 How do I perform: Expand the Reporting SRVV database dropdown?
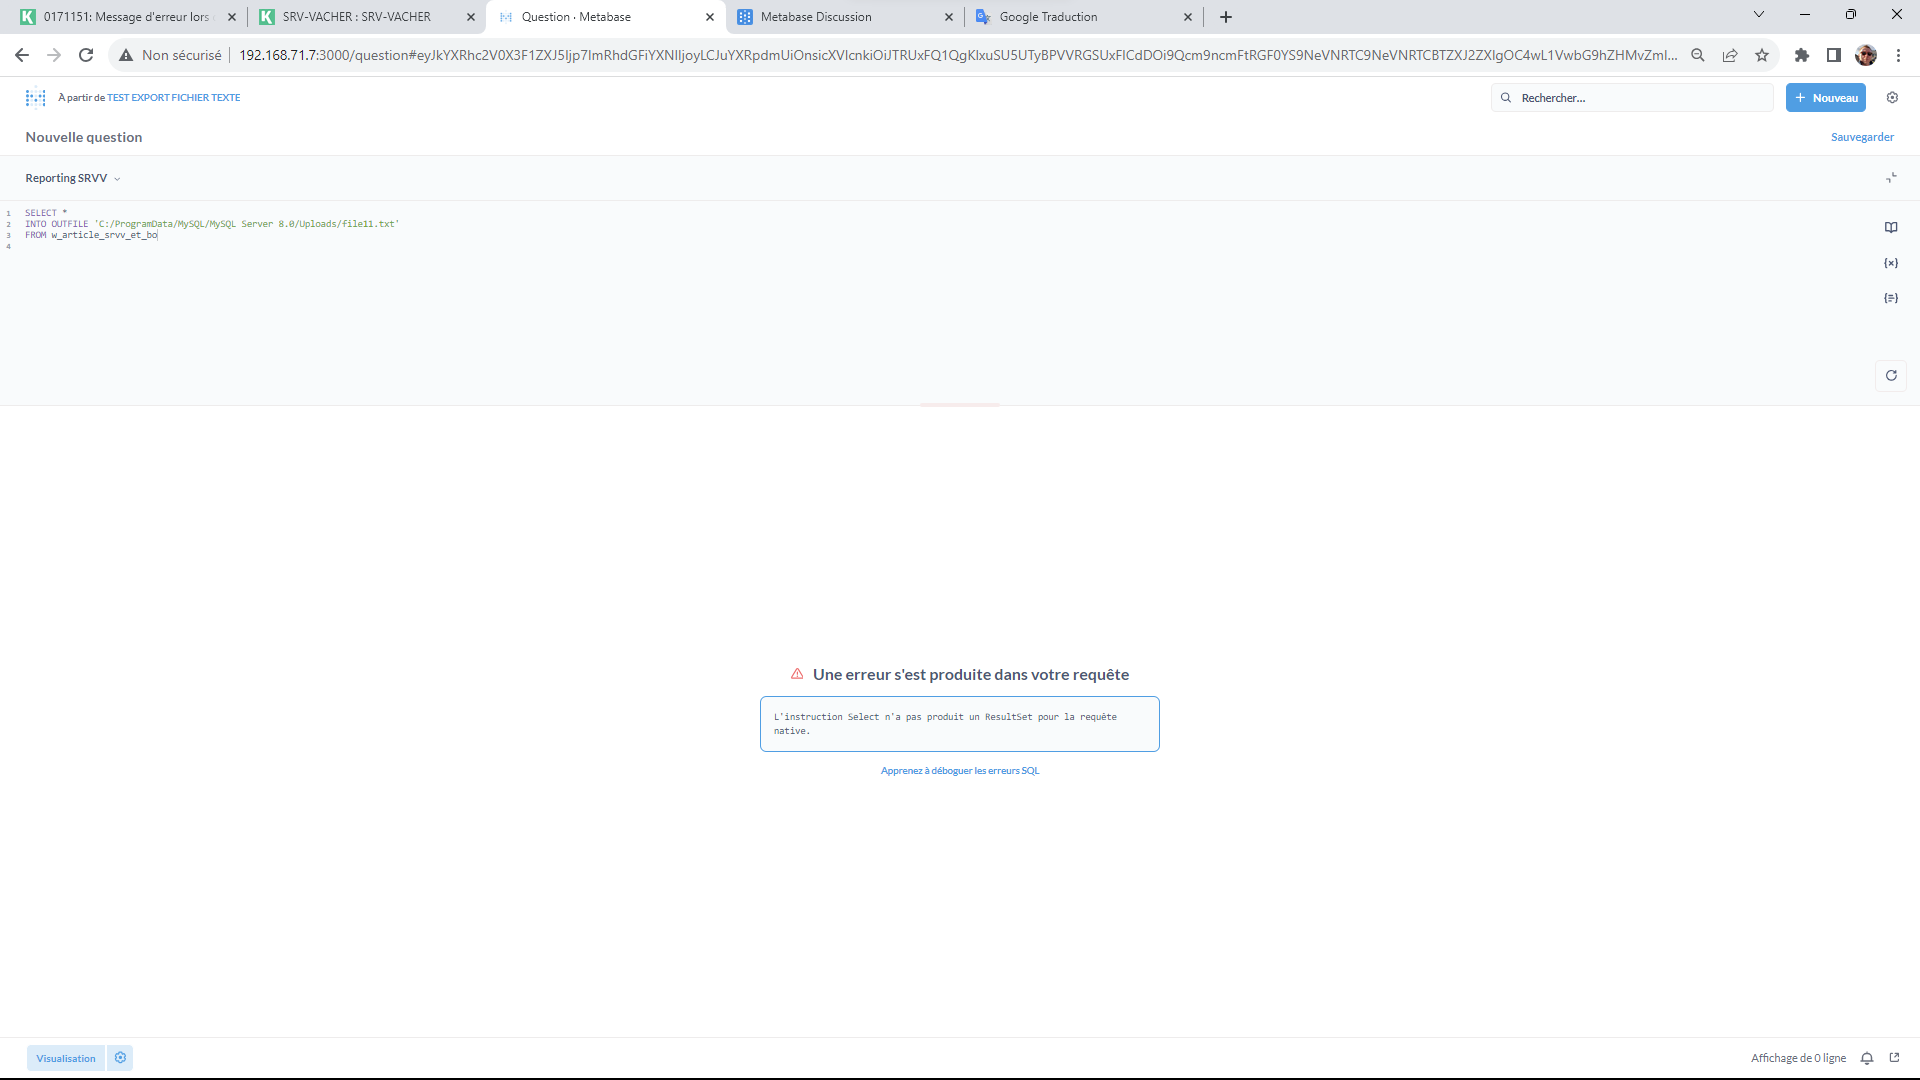[73, 178]
